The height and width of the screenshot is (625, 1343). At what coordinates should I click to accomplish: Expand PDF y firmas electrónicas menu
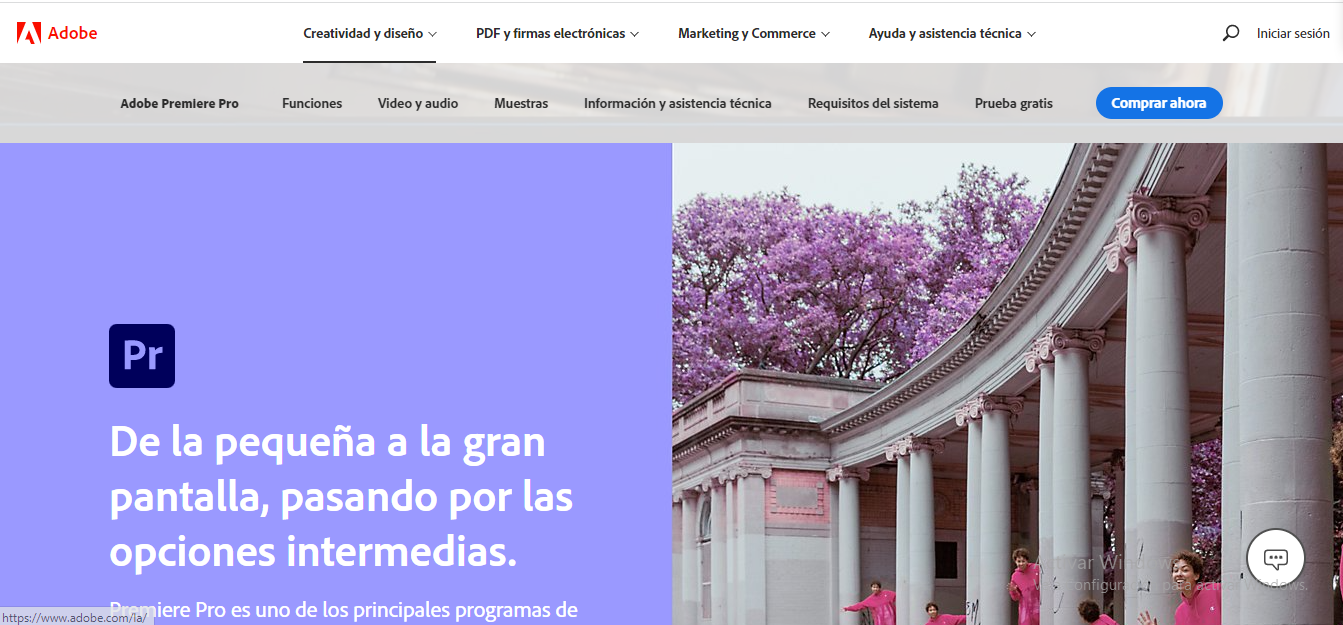pos(557,33)
